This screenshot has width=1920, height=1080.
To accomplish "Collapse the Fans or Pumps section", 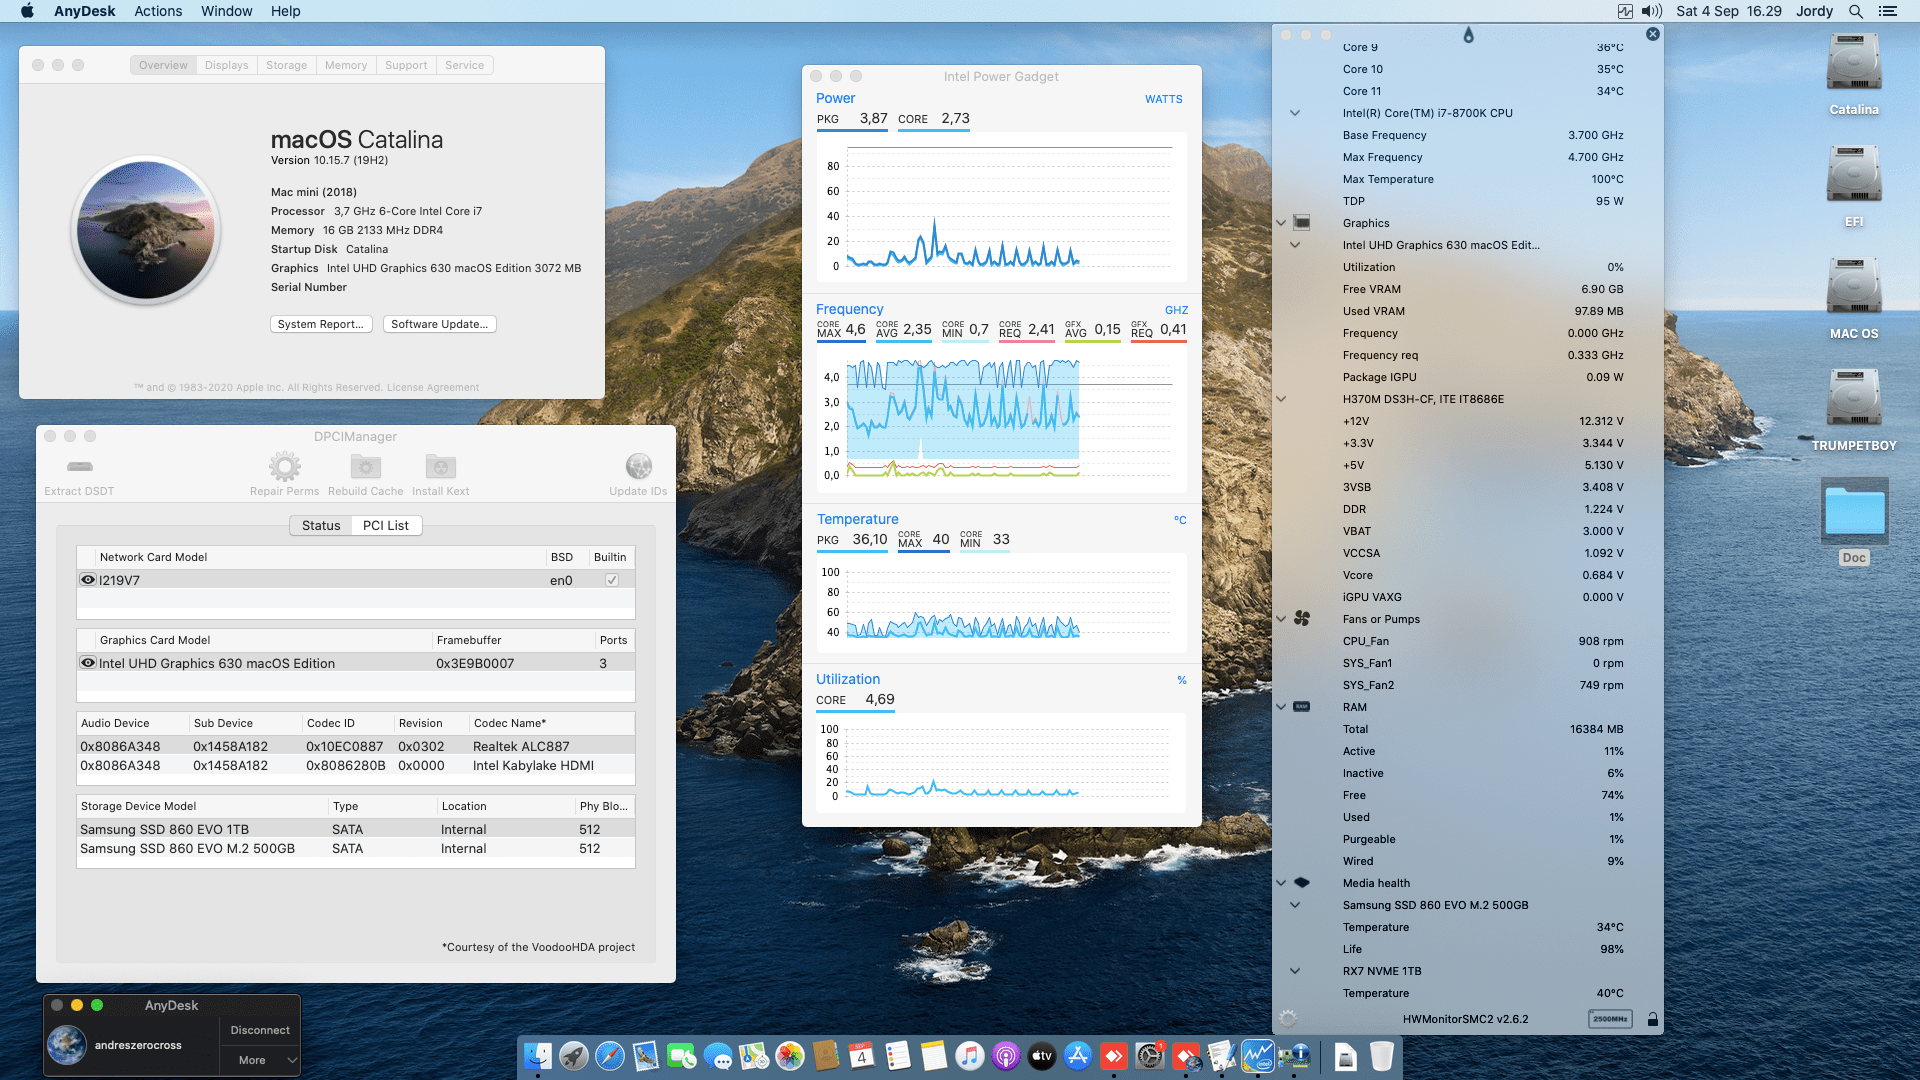I will click(x=1281, y=619).
